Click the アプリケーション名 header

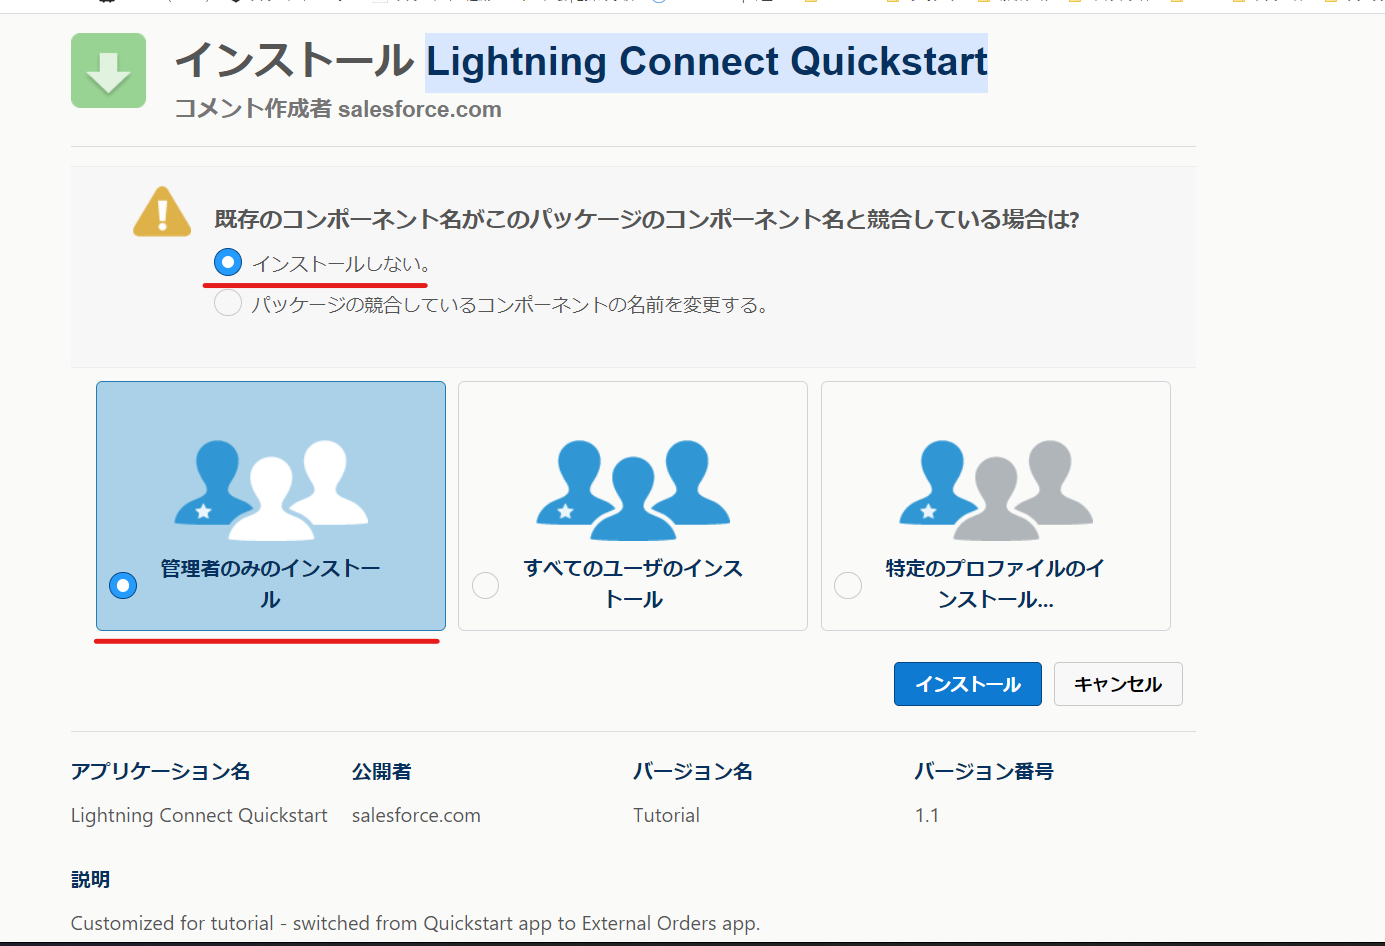click(161, 771)
